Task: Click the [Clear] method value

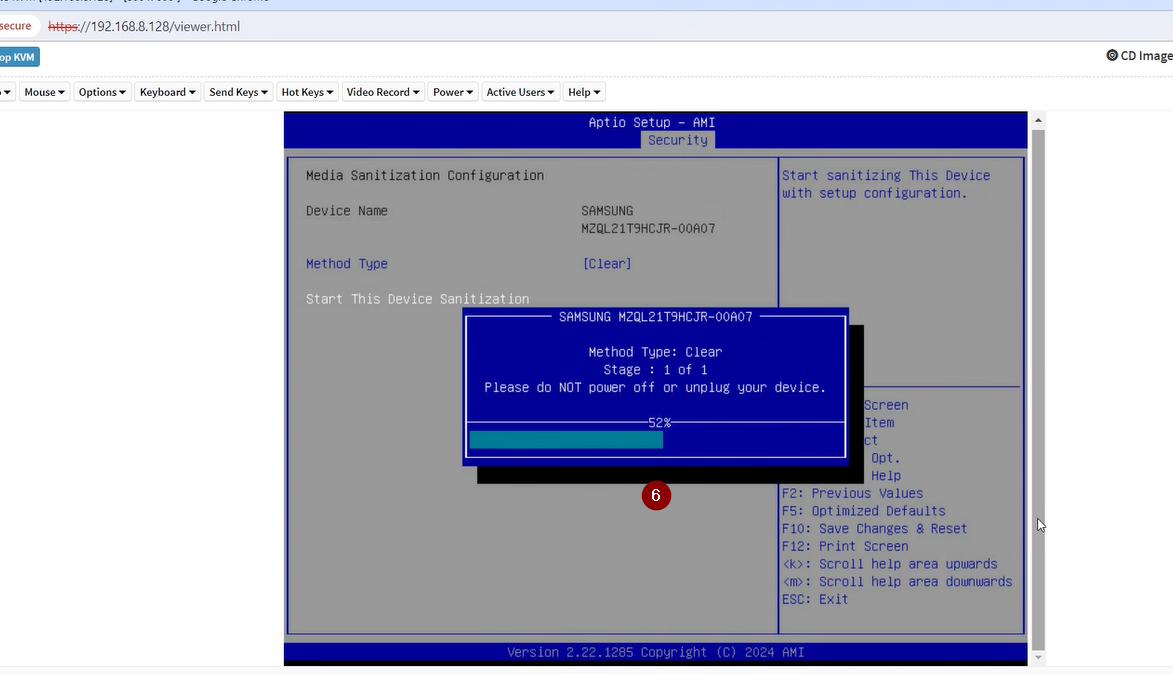Action: (607, 263)
